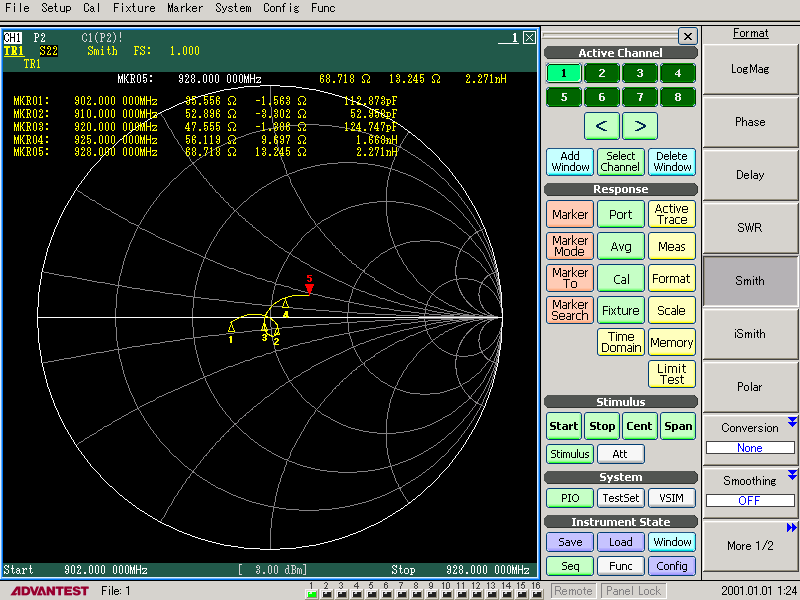Open the trace Memory function
The height and width of the screenshot is (600, 800).
pyautogui.click(x=671, y=342)
